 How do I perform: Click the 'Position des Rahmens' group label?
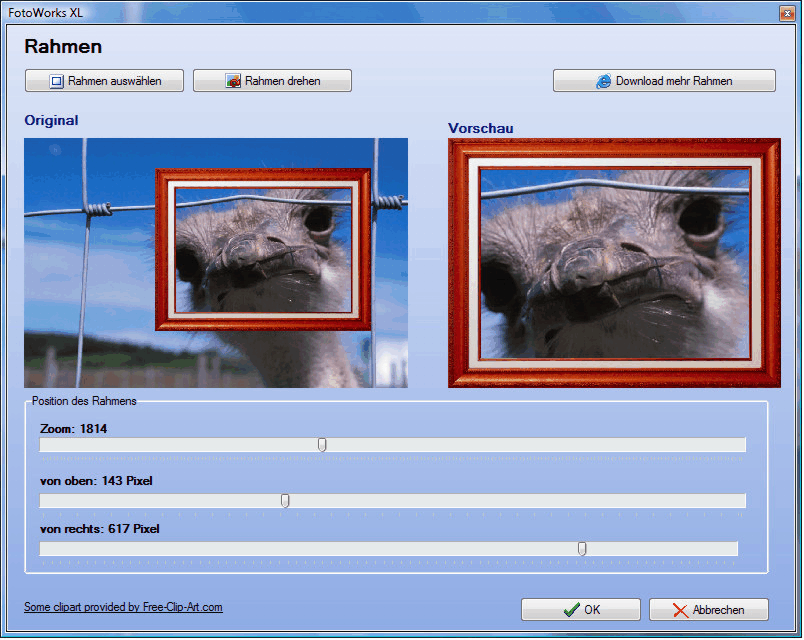pos(84,401)
